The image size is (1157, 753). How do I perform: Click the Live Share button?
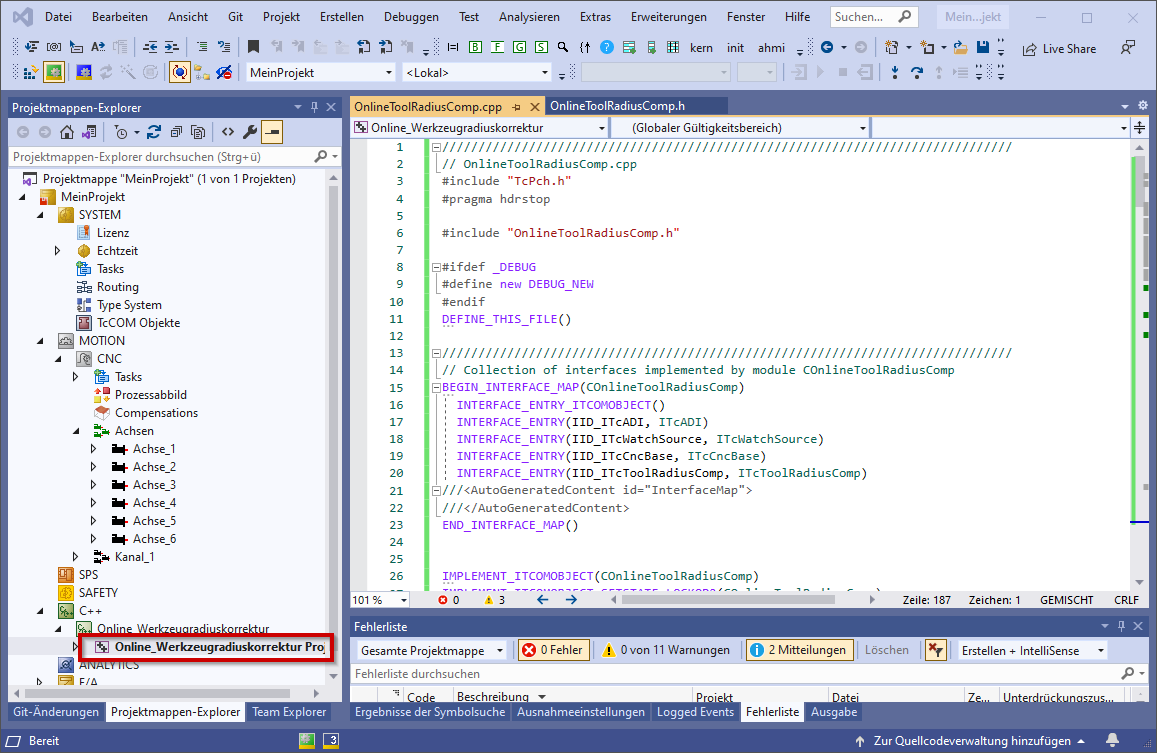pyautogui.click(x=1060, y=49)
